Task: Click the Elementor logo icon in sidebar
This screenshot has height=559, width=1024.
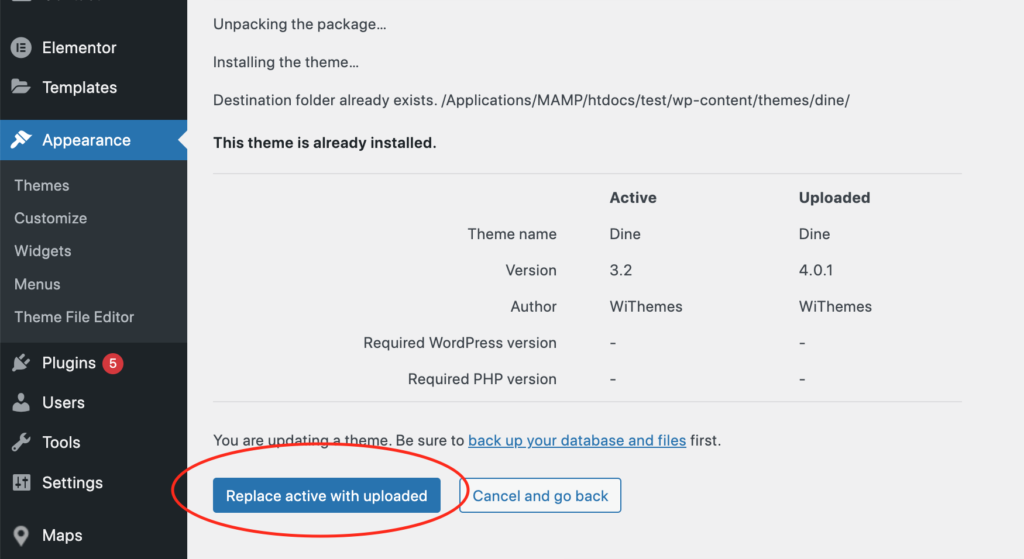Action: pos(21,48)
